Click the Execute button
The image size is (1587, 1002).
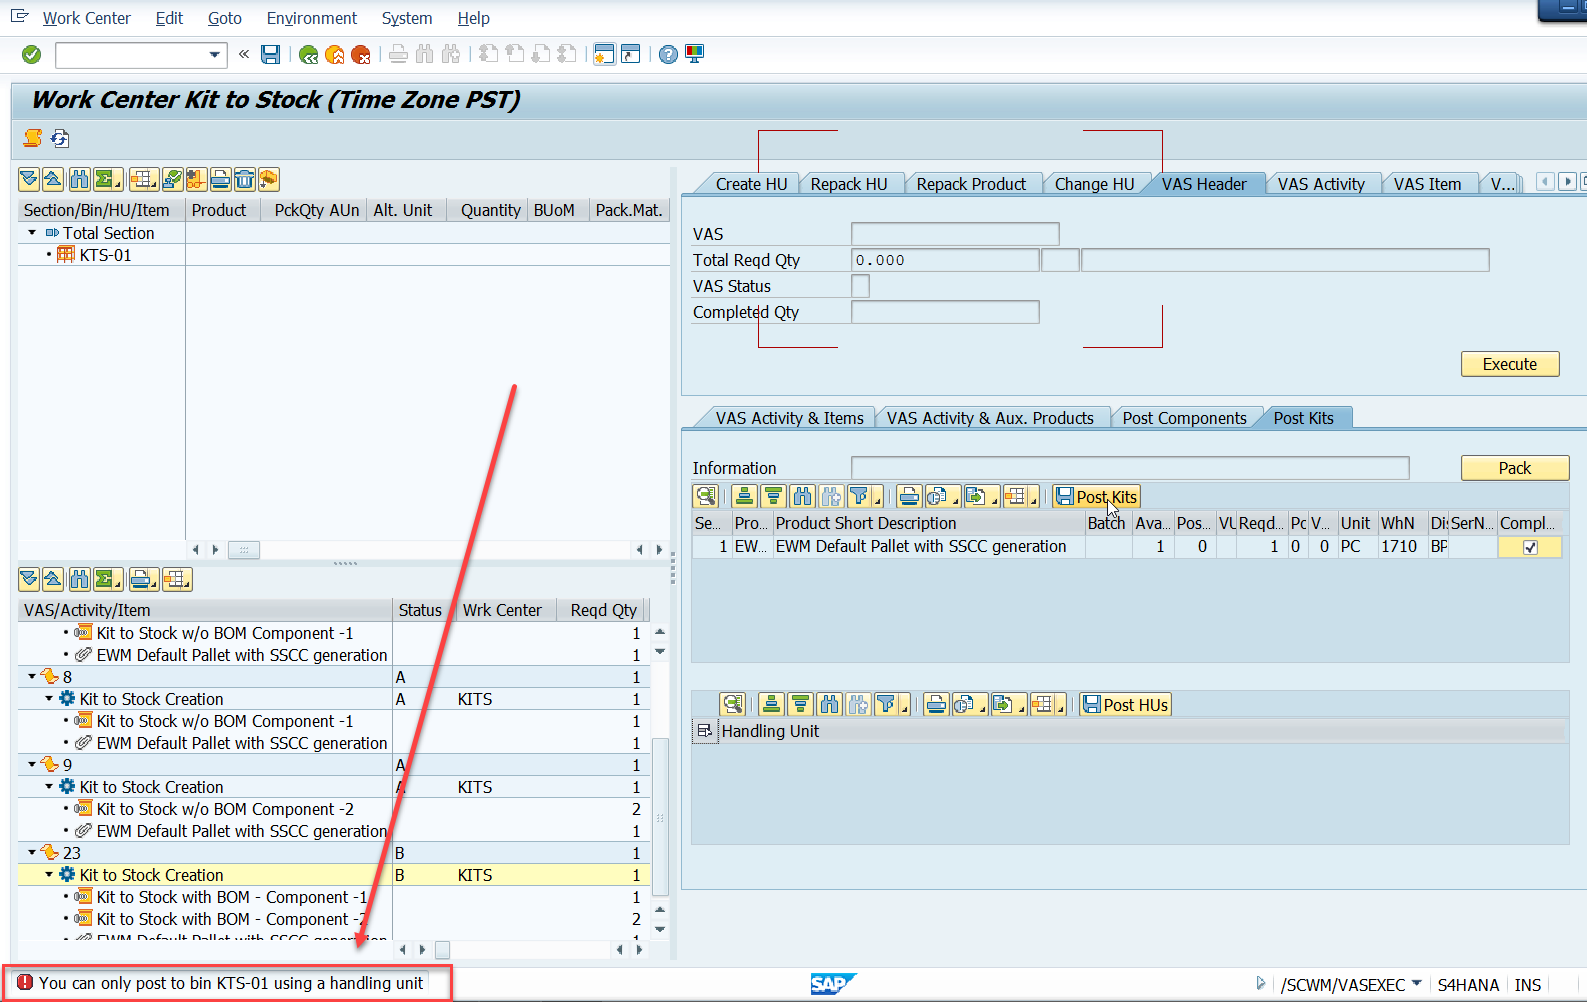1510,364
